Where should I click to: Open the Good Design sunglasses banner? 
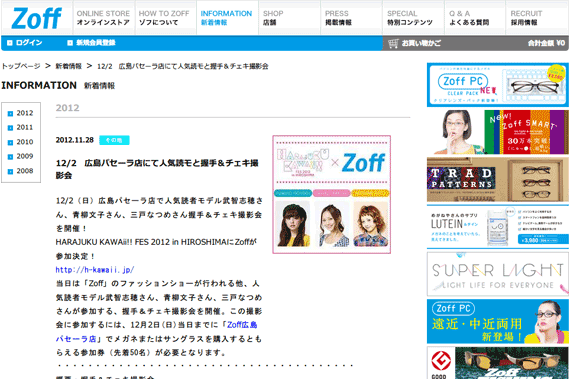point(498,363)
